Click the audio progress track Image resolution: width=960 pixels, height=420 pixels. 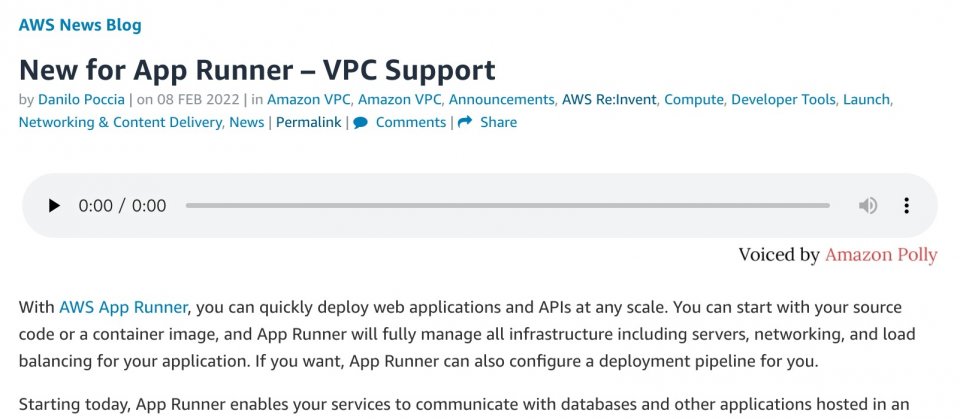pyautogui.click(x=508, y=206)
